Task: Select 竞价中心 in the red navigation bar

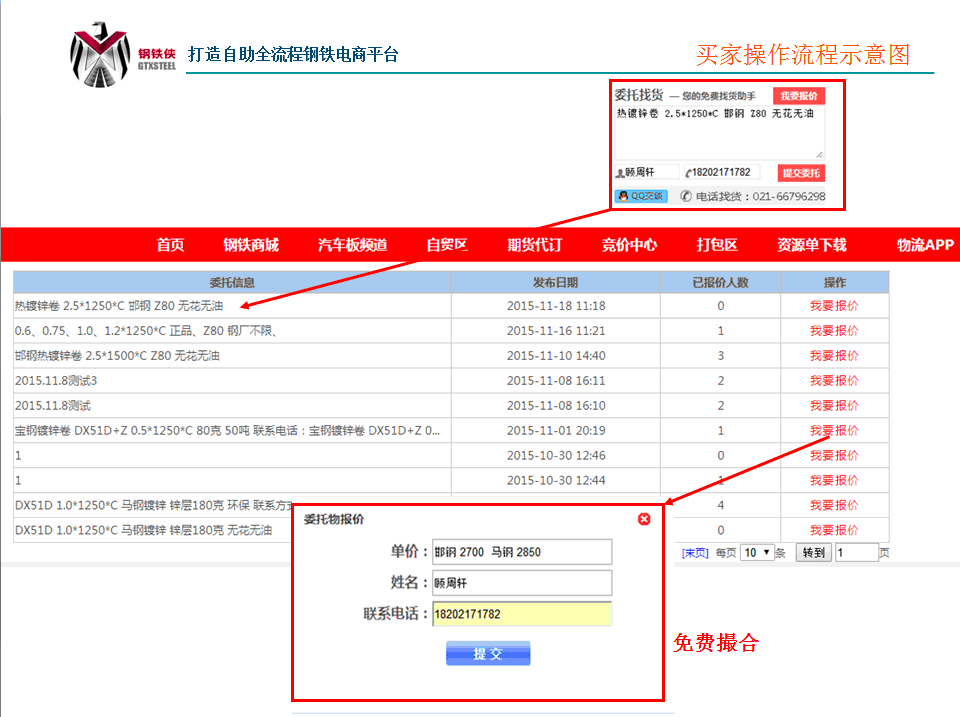Action: coord(629,245)
